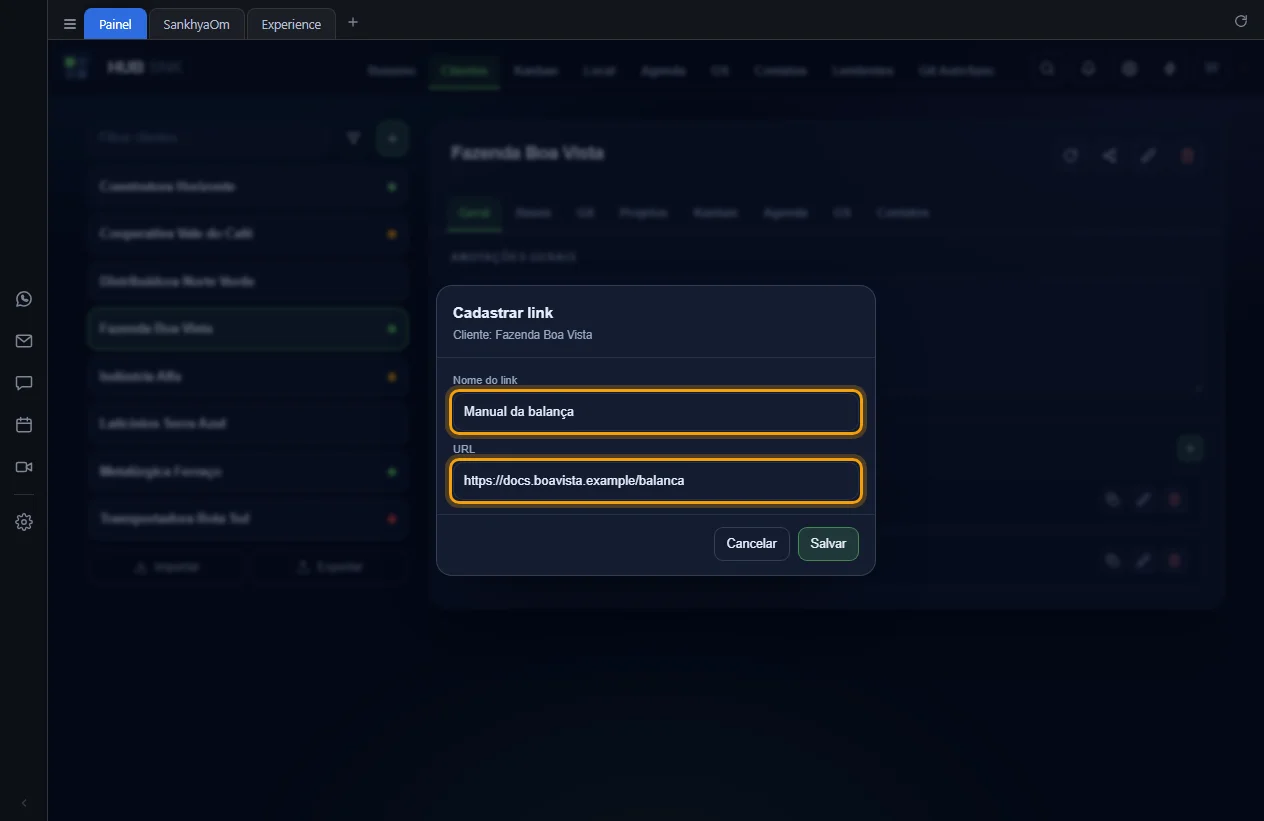Click the green add client plus button
This screenshot has height=821, width=1264.
tap(392, 138)
